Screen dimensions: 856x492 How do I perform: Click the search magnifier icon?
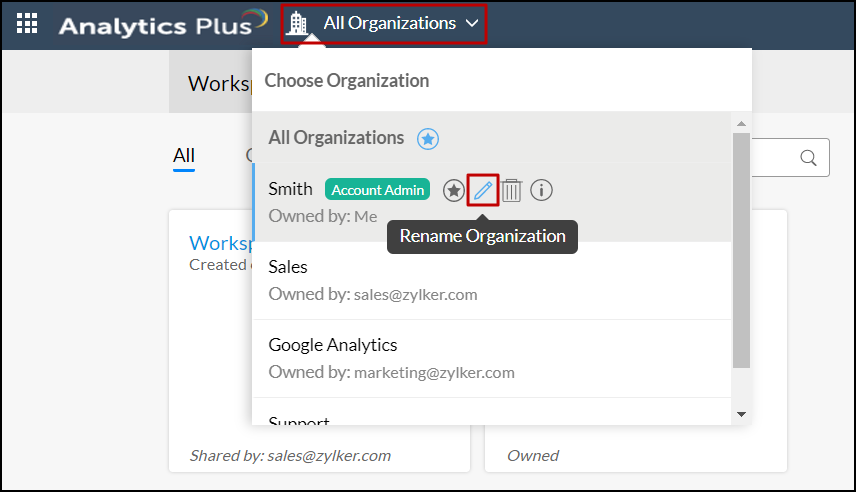[808, 158]
